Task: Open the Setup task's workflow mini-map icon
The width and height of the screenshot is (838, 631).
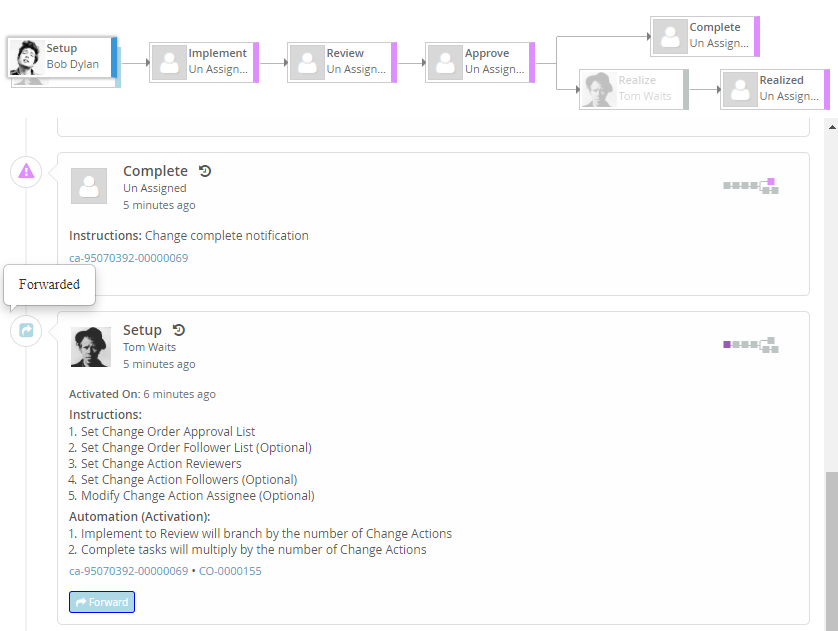Action: [750, 345]
